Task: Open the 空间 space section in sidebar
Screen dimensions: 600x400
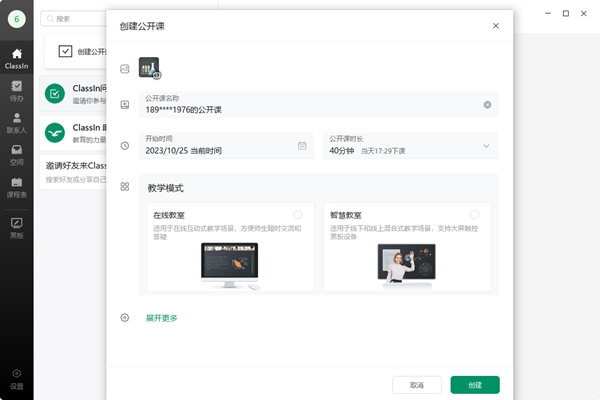Action: point(16,155)
